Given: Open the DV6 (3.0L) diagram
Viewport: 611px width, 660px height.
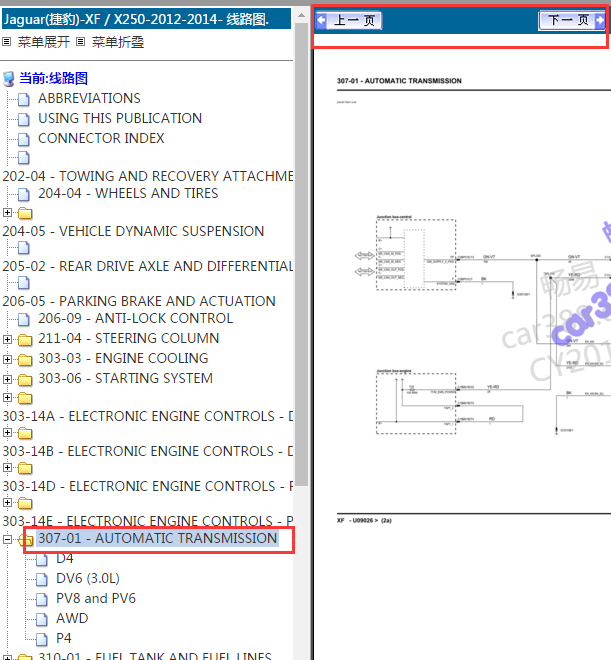Looking at the screenshot, I should [x=88, y=578].
